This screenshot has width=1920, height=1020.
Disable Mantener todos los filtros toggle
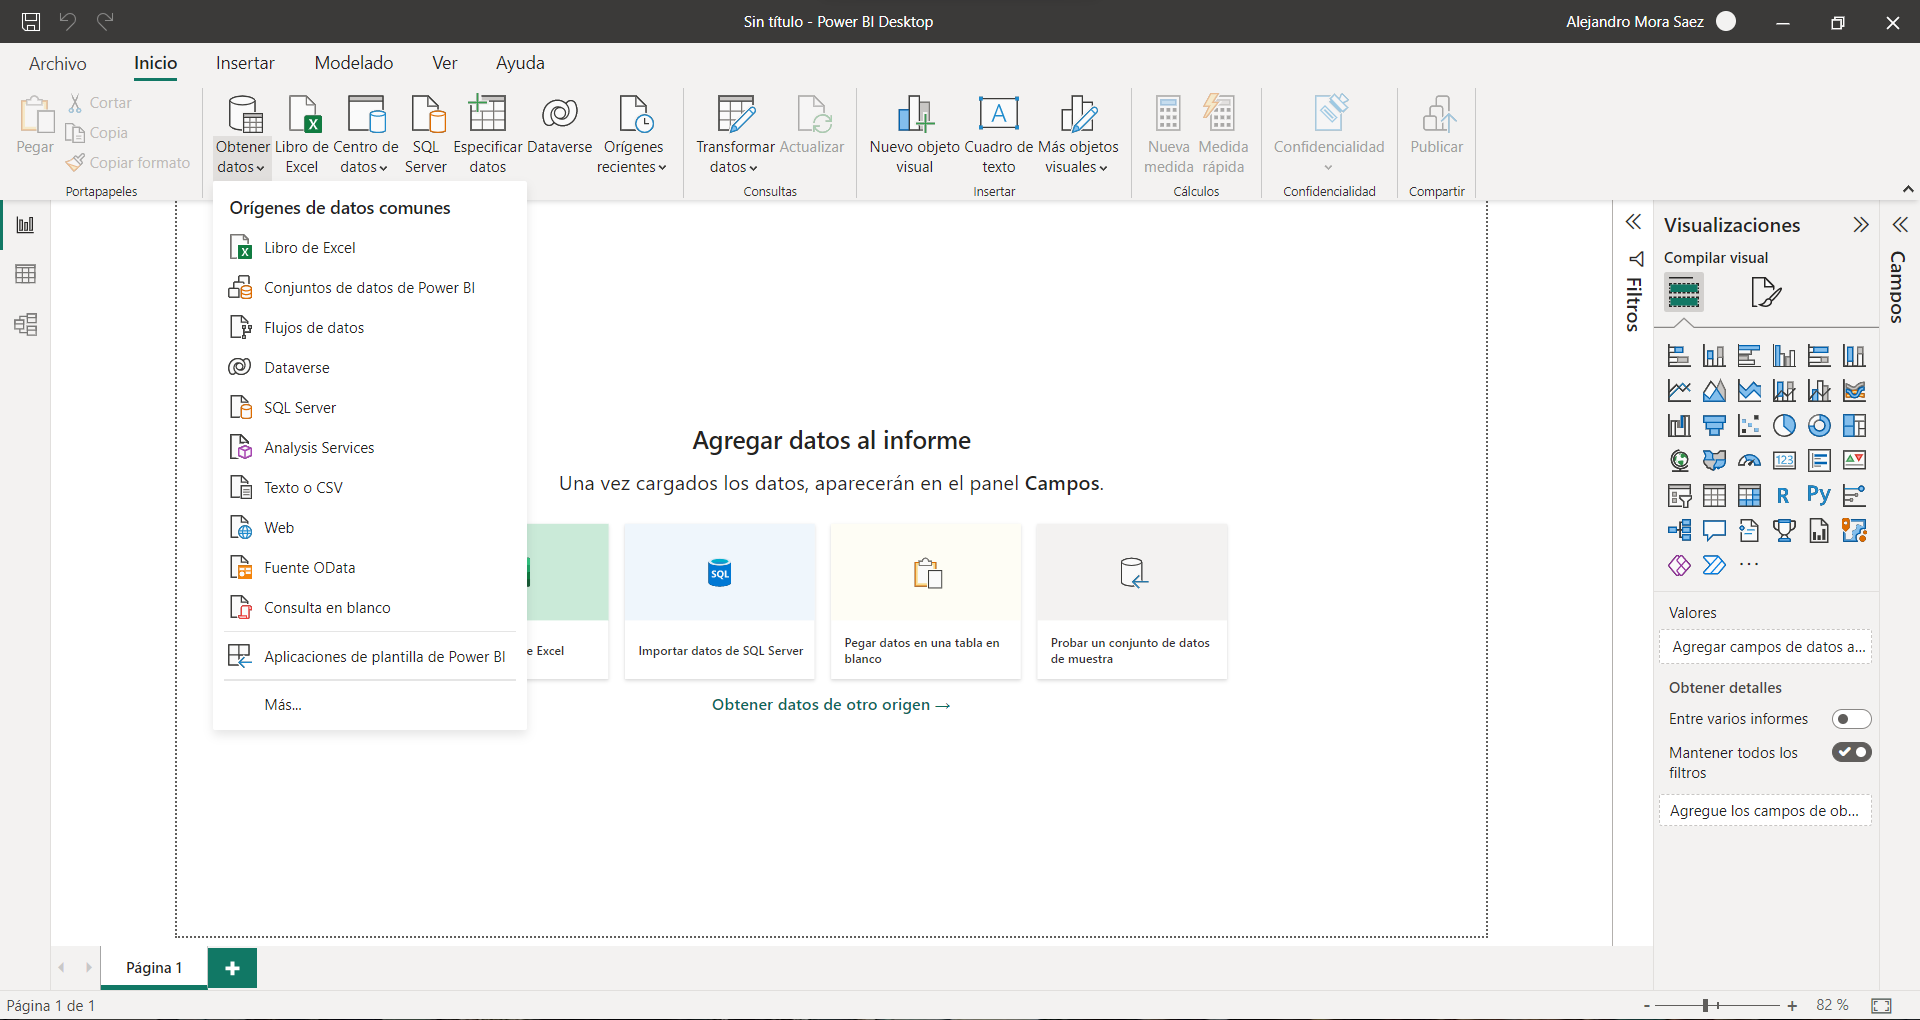(1851, 752)
